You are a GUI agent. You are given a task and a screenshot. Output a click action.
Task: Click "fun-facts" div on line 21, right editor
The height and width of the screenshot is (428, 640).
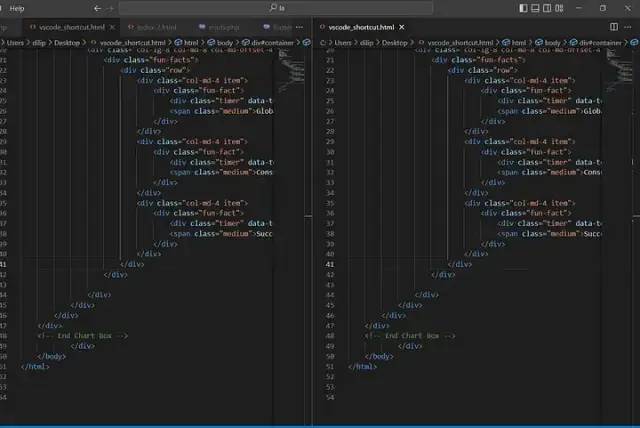pos(479,60)
